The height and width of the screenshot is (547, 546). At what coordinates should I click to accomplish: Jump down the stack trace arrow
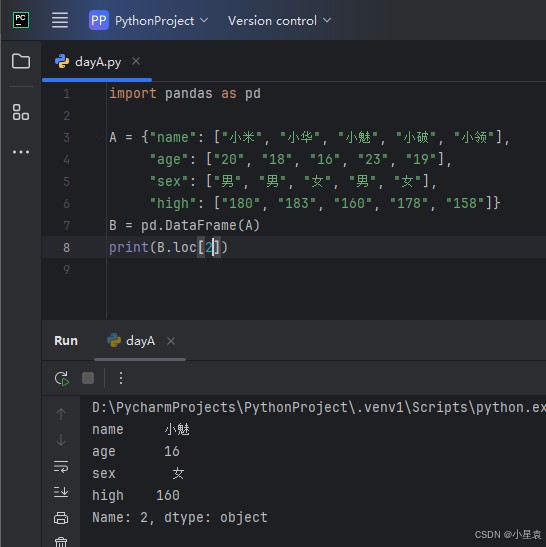point(61,440)
